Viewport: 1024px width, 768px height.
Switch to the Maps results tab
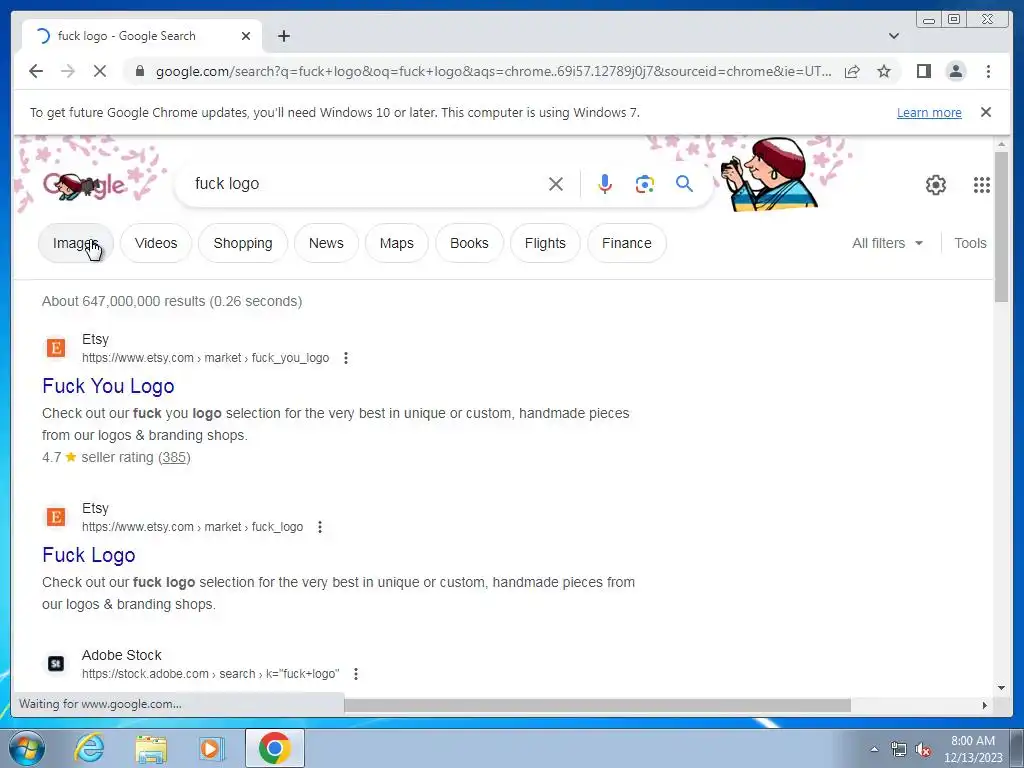(x=396, y=243)
